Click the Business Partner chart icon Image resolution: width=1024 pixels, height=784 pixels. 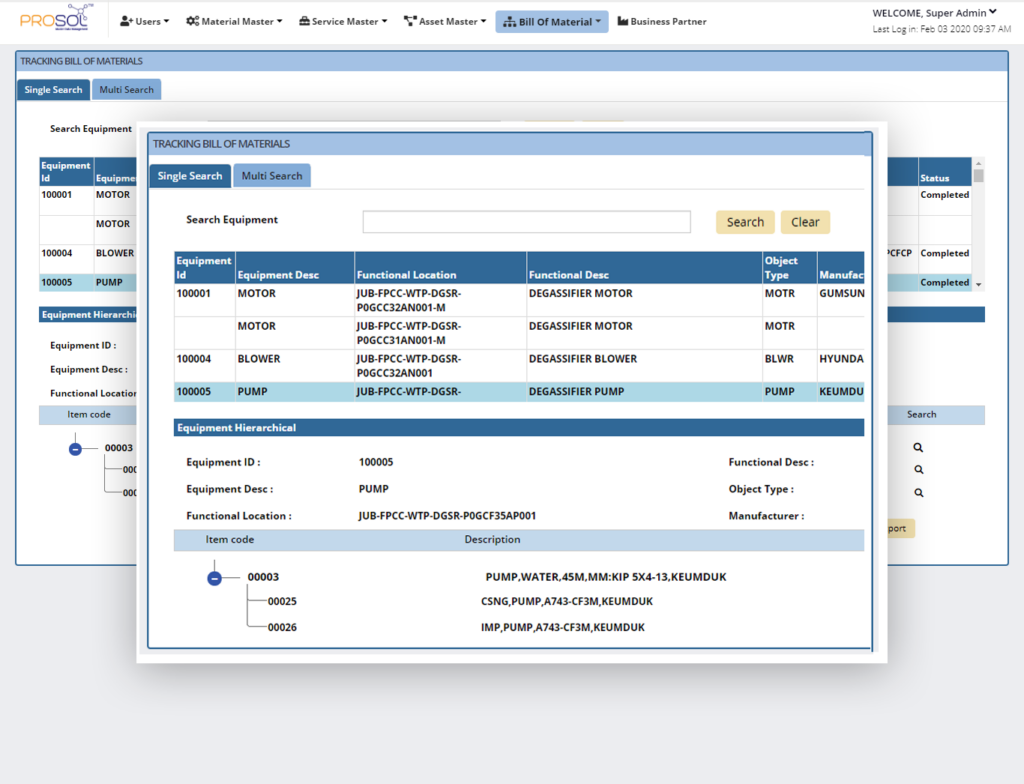[x=621, y=21]
